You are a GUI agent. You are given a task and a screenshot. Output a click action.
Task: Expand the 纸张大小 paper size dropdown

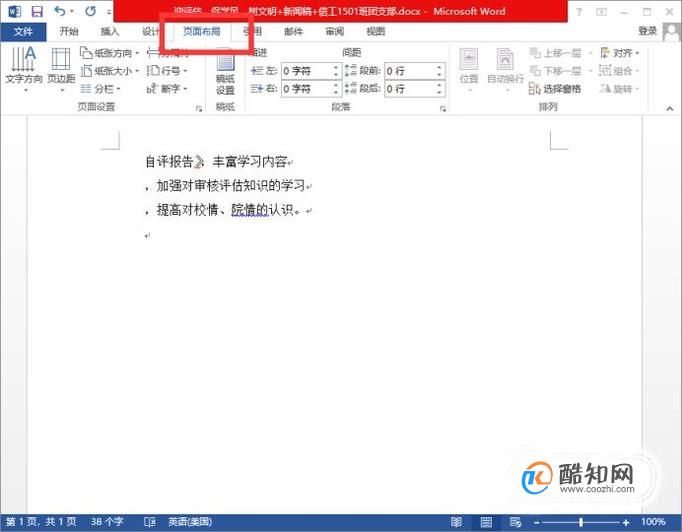point(110,70)
